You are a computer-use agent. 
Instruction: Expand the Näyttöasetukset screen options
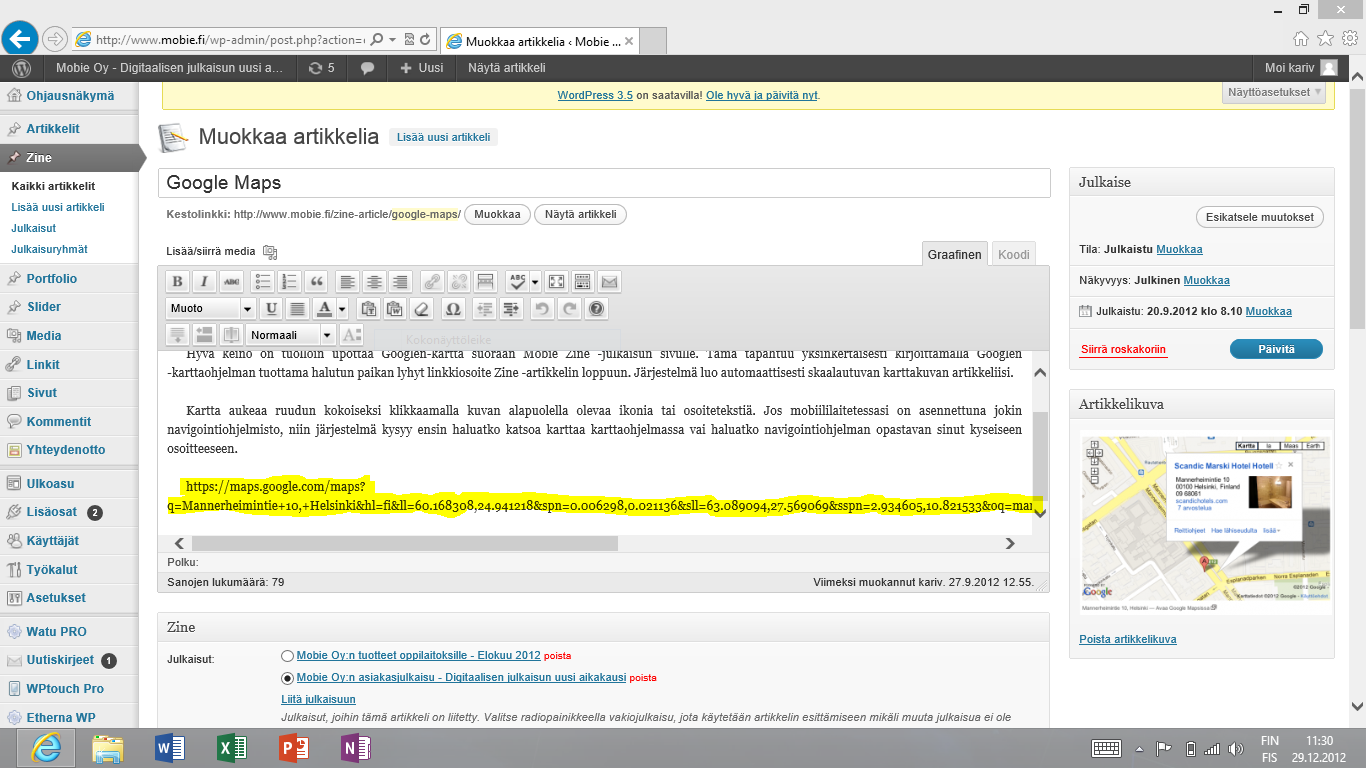(x=1275, y=93)
